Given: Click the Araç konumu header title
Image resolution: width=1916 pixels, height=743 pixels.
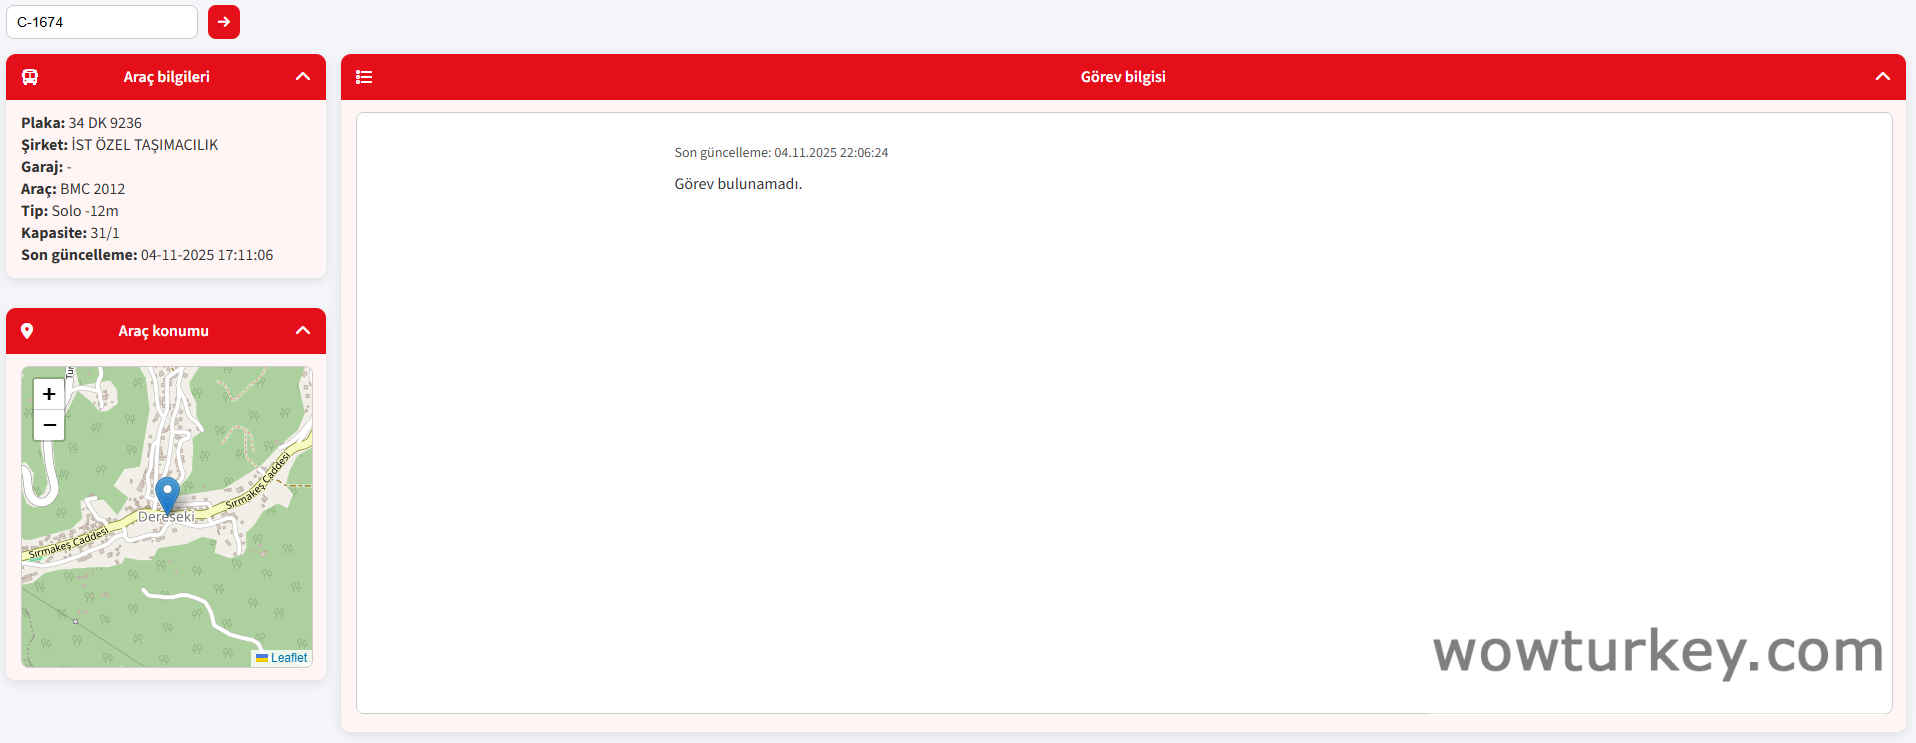Looking at the screenshot, I should click(x=163, y=331).
